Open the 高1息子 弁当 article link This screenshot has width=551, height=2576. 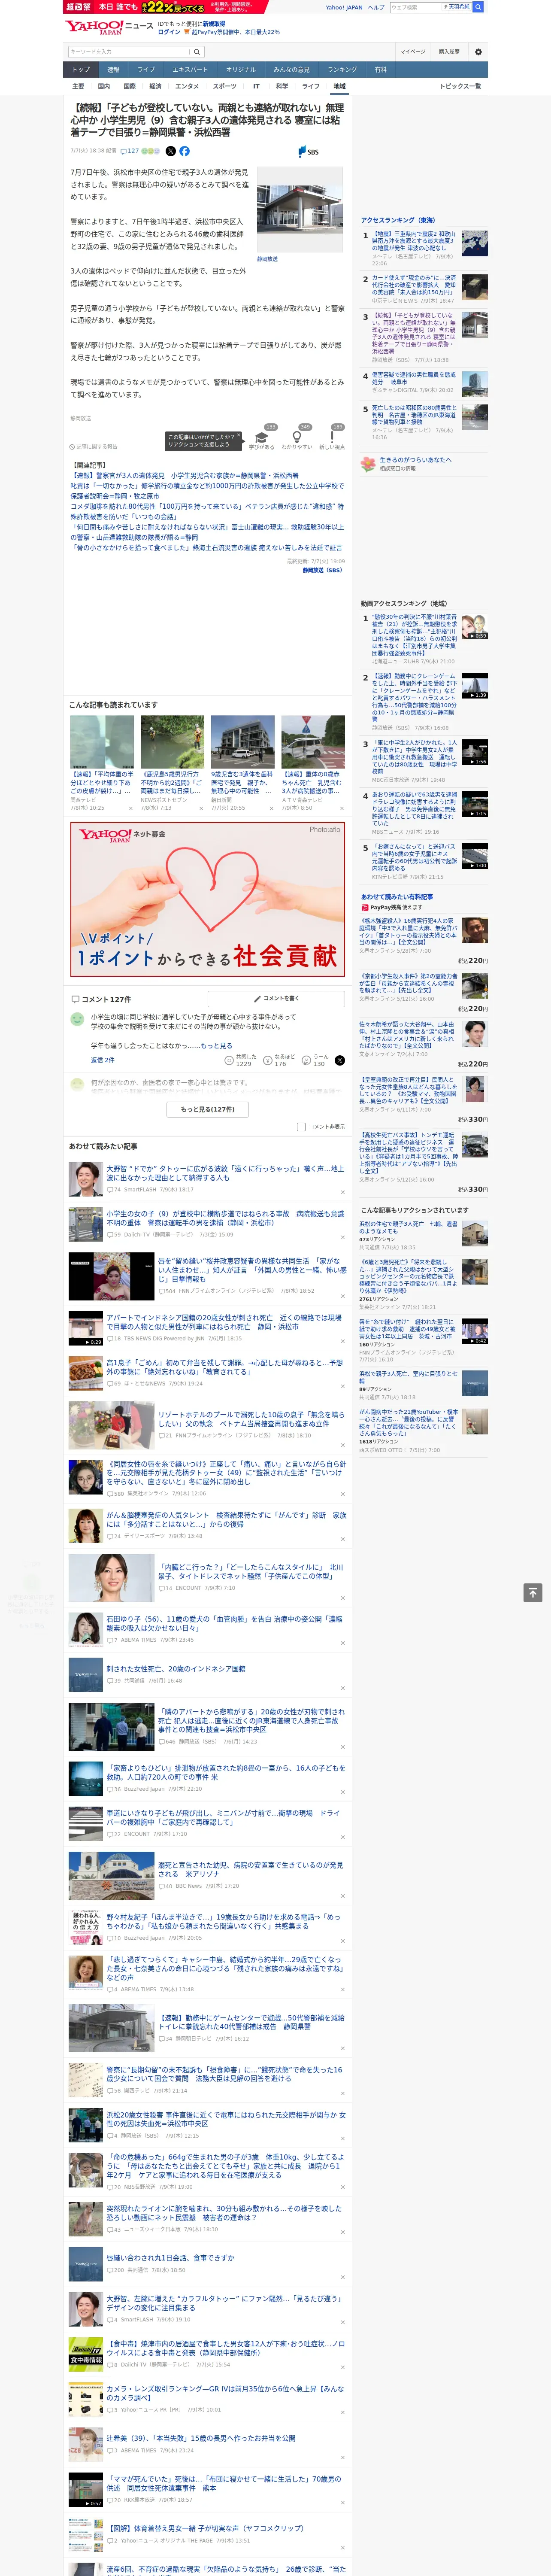pos(225,1367)
